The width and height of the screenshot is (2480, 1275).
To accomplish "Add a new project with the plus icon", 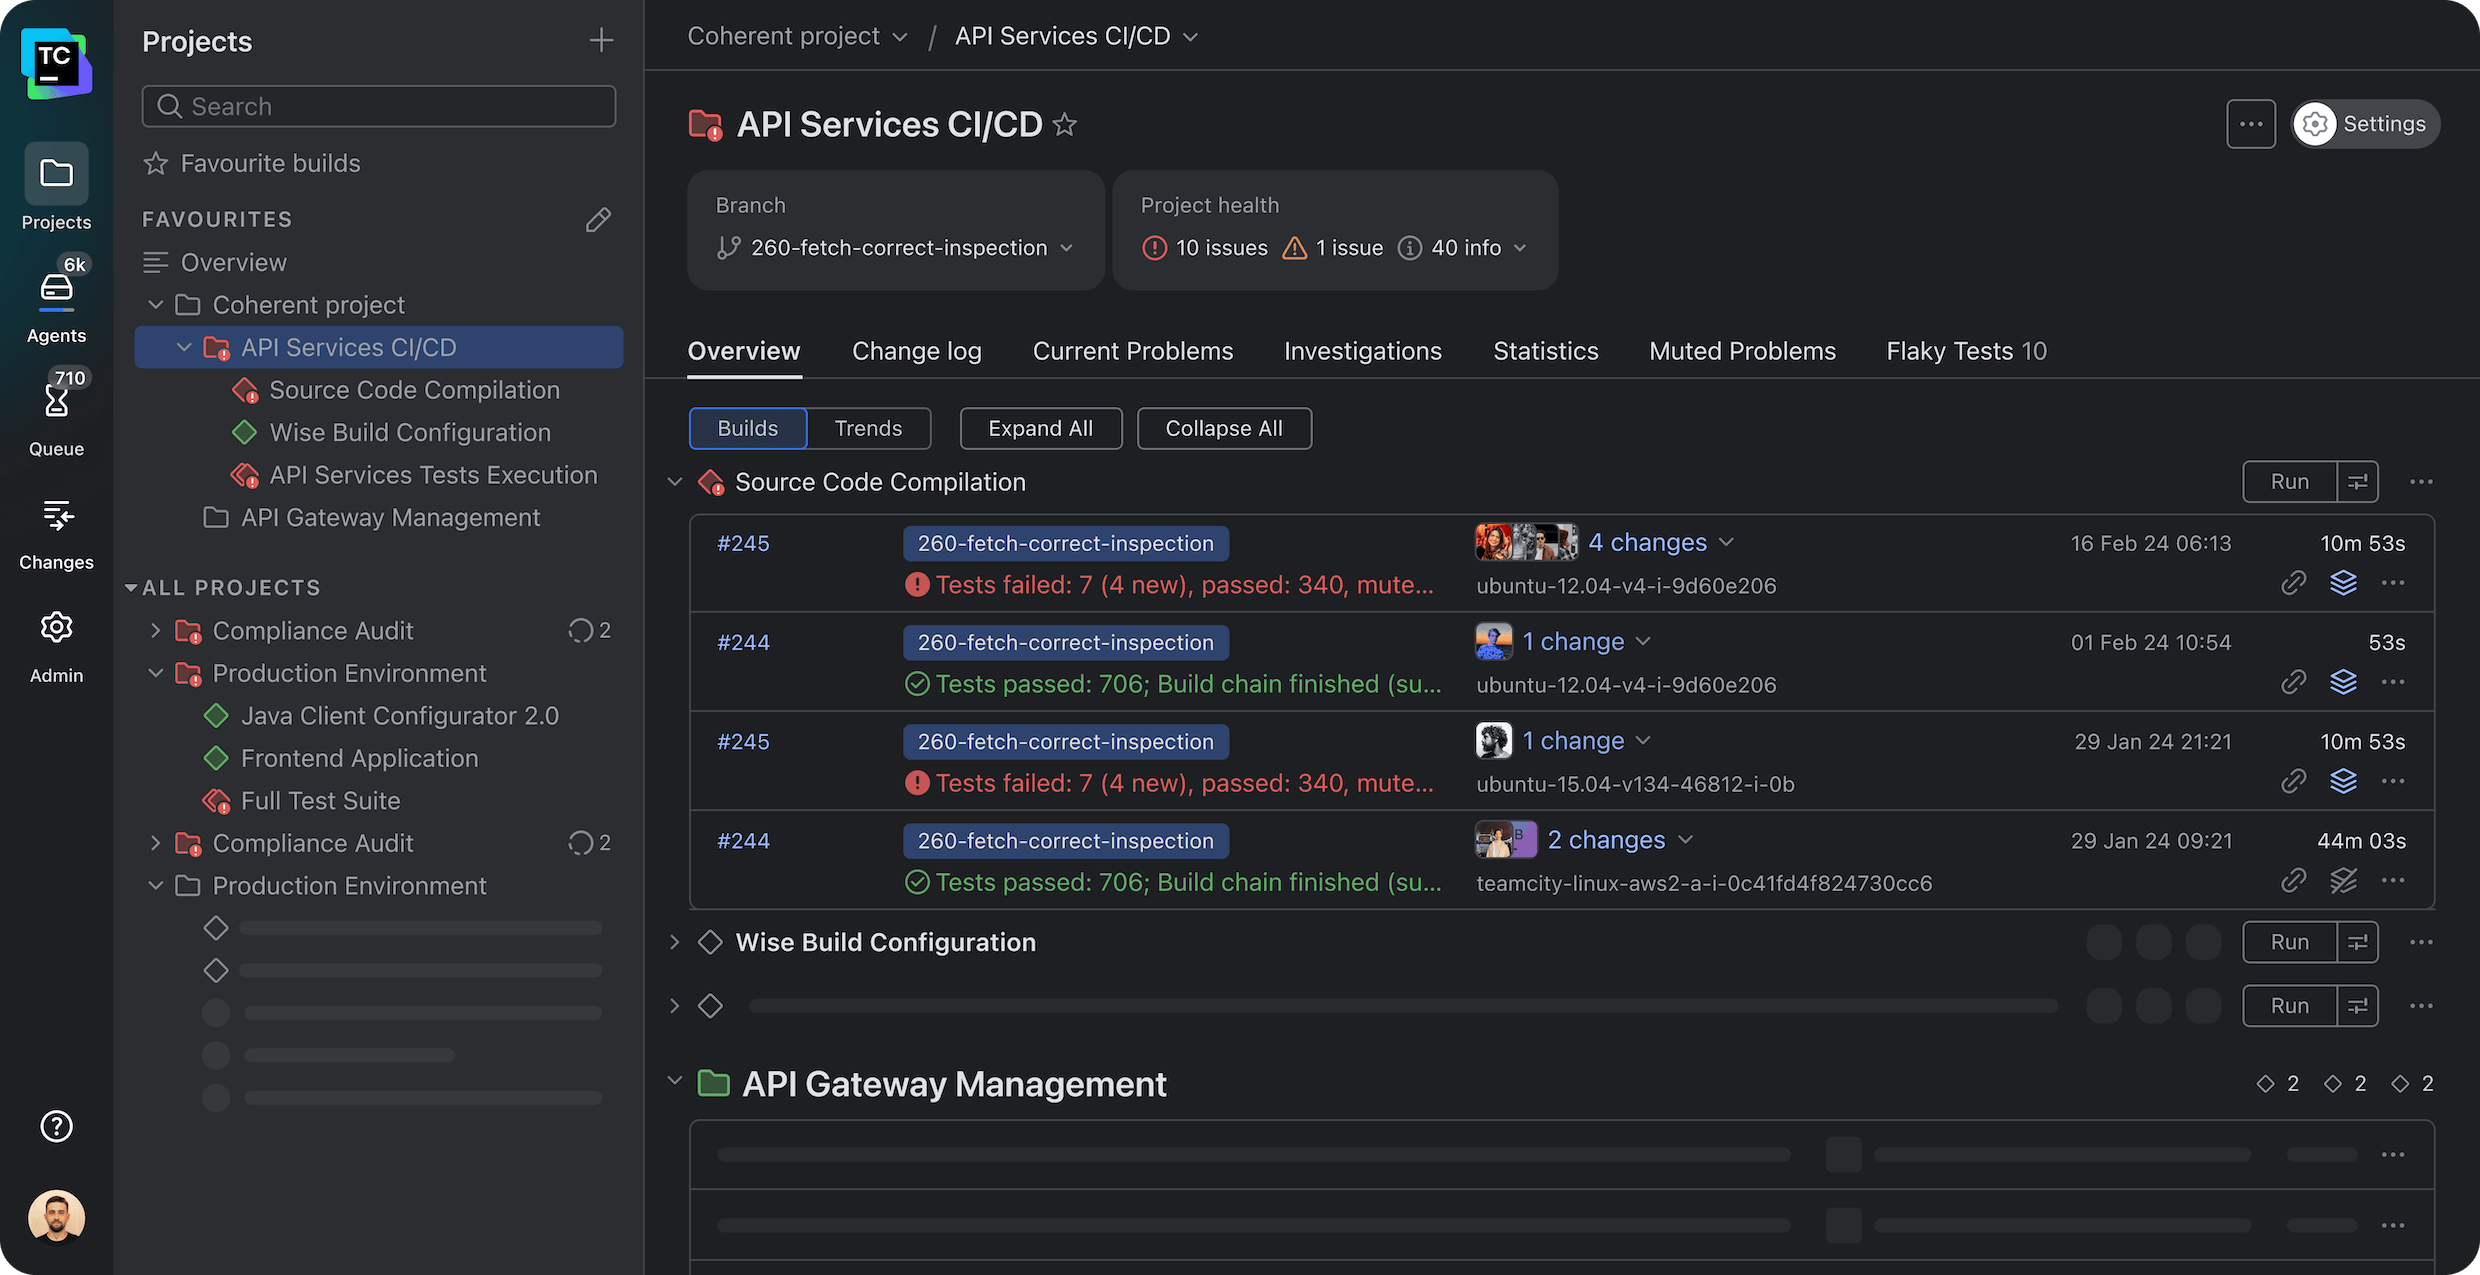I will pos(601,41).
